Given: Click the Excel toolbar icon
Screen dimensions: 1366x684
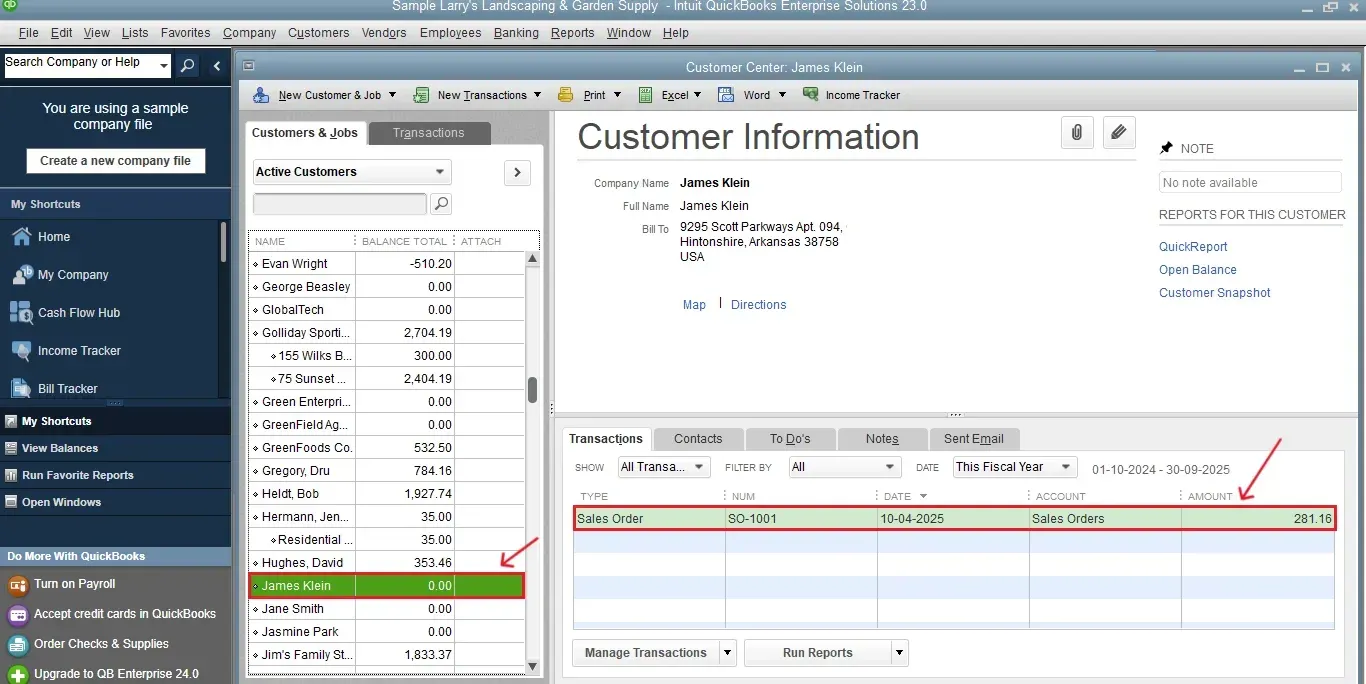Looking at the screenshot, I should 646,95.
